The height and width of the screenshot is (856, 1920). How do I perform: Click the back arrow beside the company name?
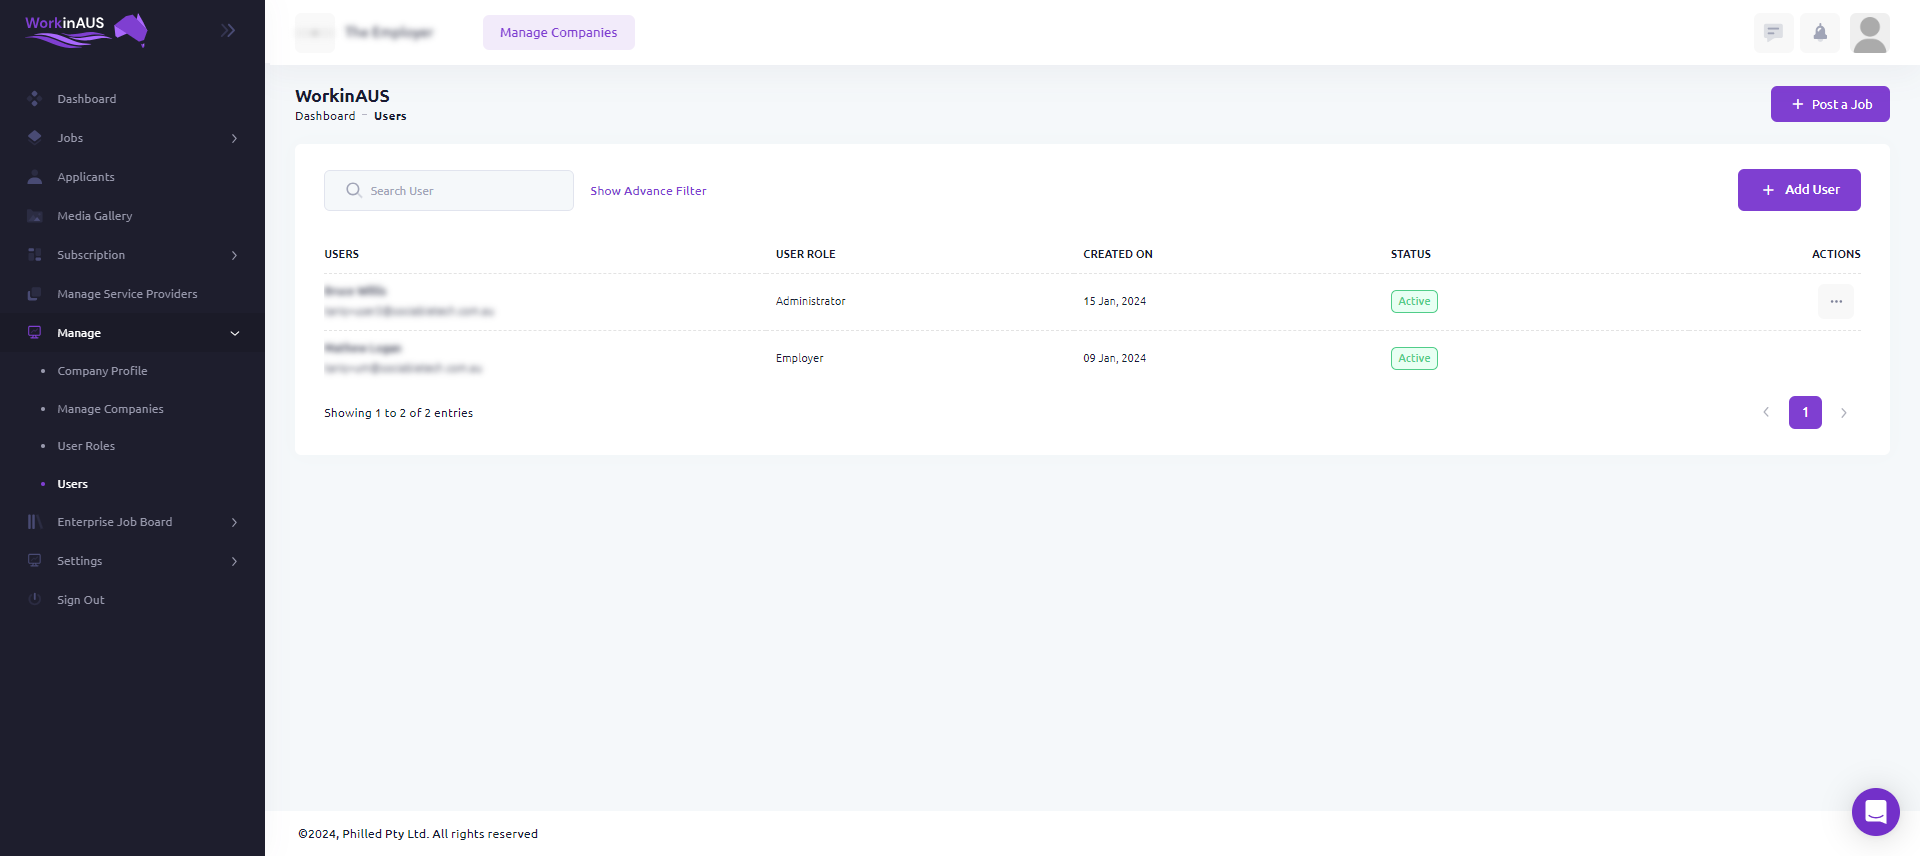[x=314, y=32]
